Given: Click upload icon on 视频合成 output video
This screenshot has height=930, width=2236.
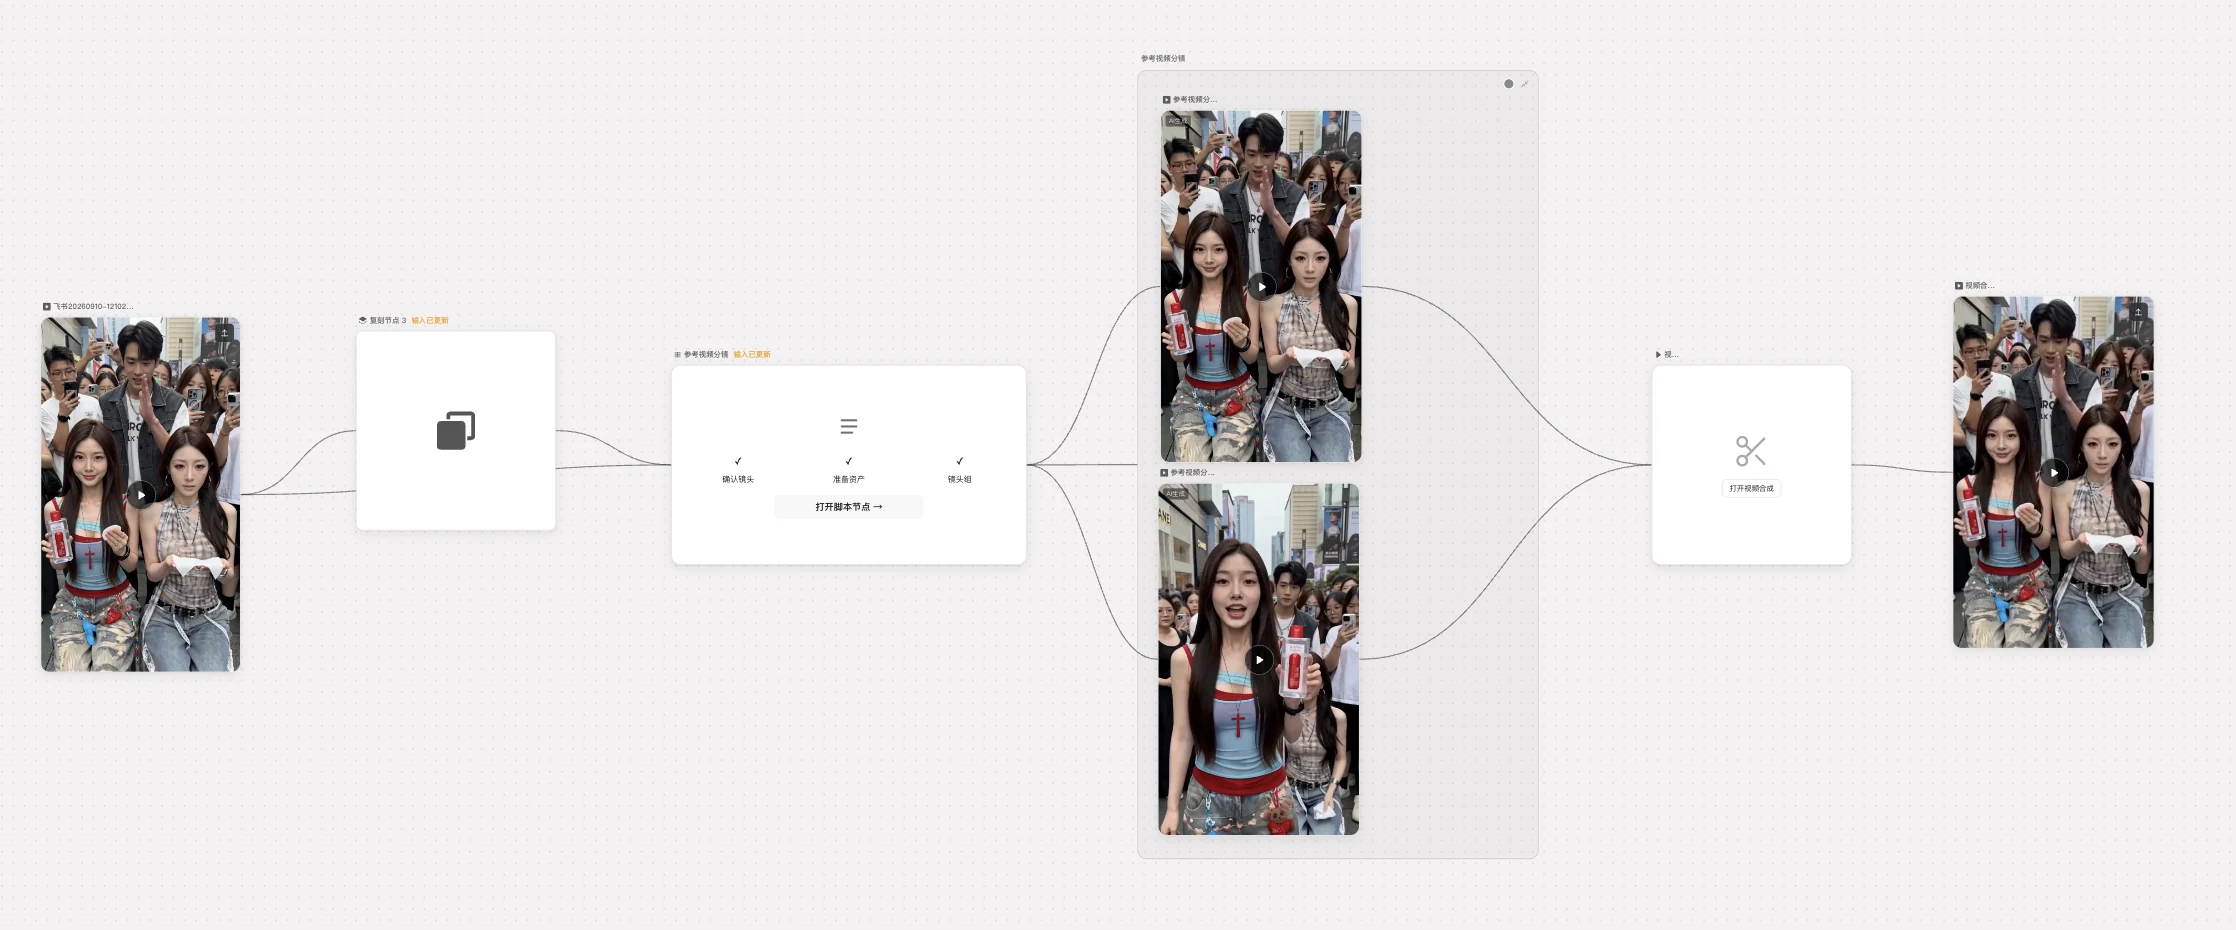Looking at the screenshot, I should [x=2137, y=312].
